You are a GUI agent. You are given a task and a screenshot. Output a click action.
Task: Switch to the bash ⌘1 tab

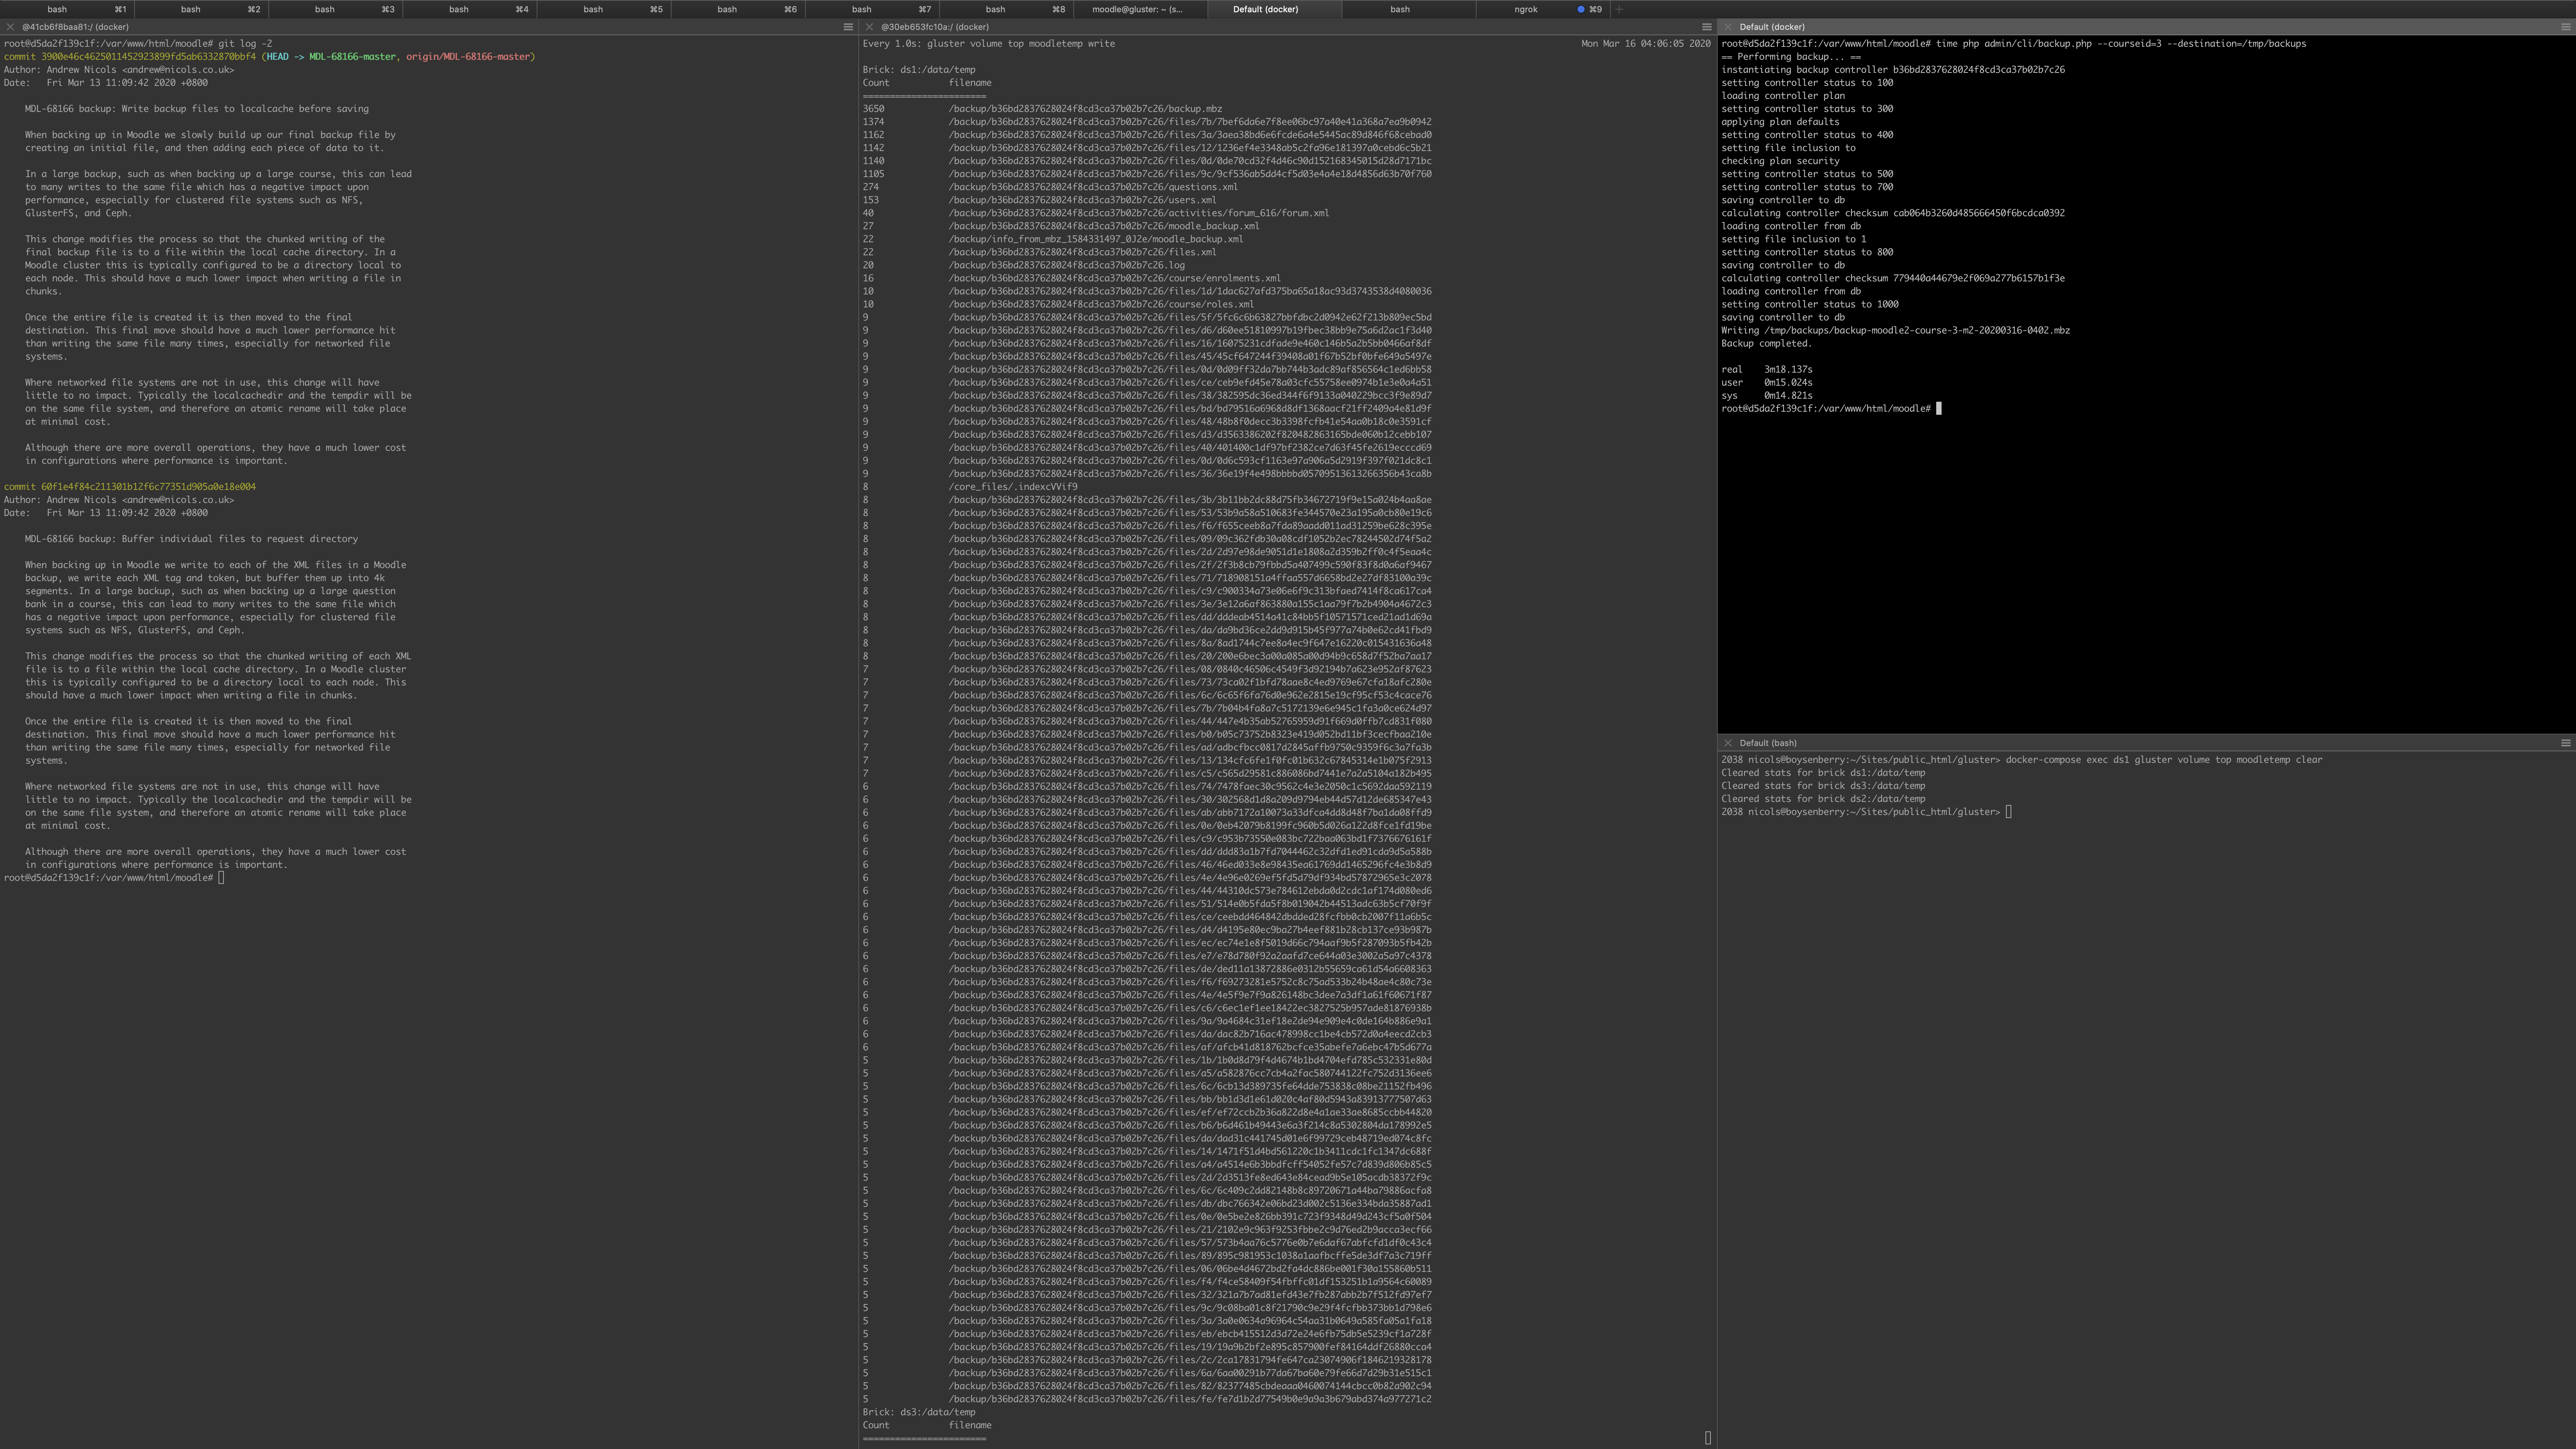coord(67,9)
